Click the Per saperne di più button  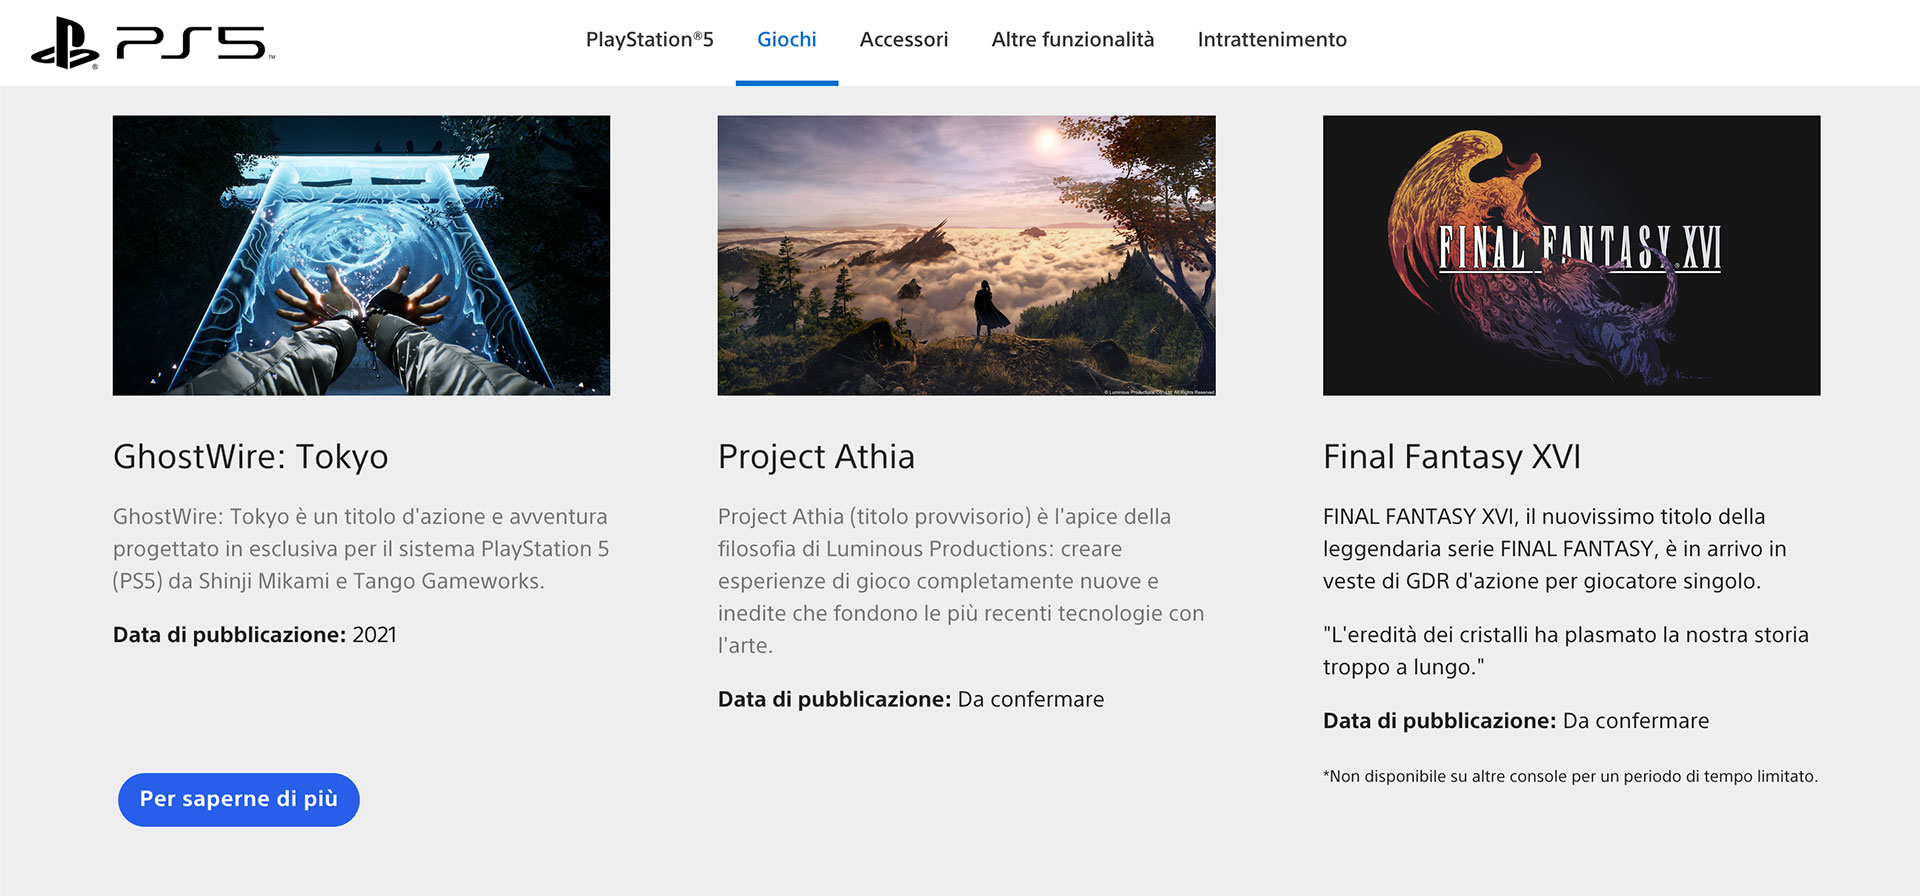[x=239, y=799]
